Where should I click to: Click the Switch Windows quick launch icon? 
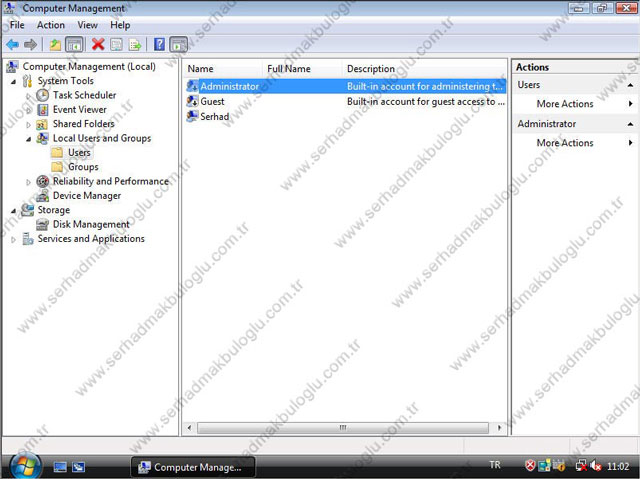tap(78, 466)
